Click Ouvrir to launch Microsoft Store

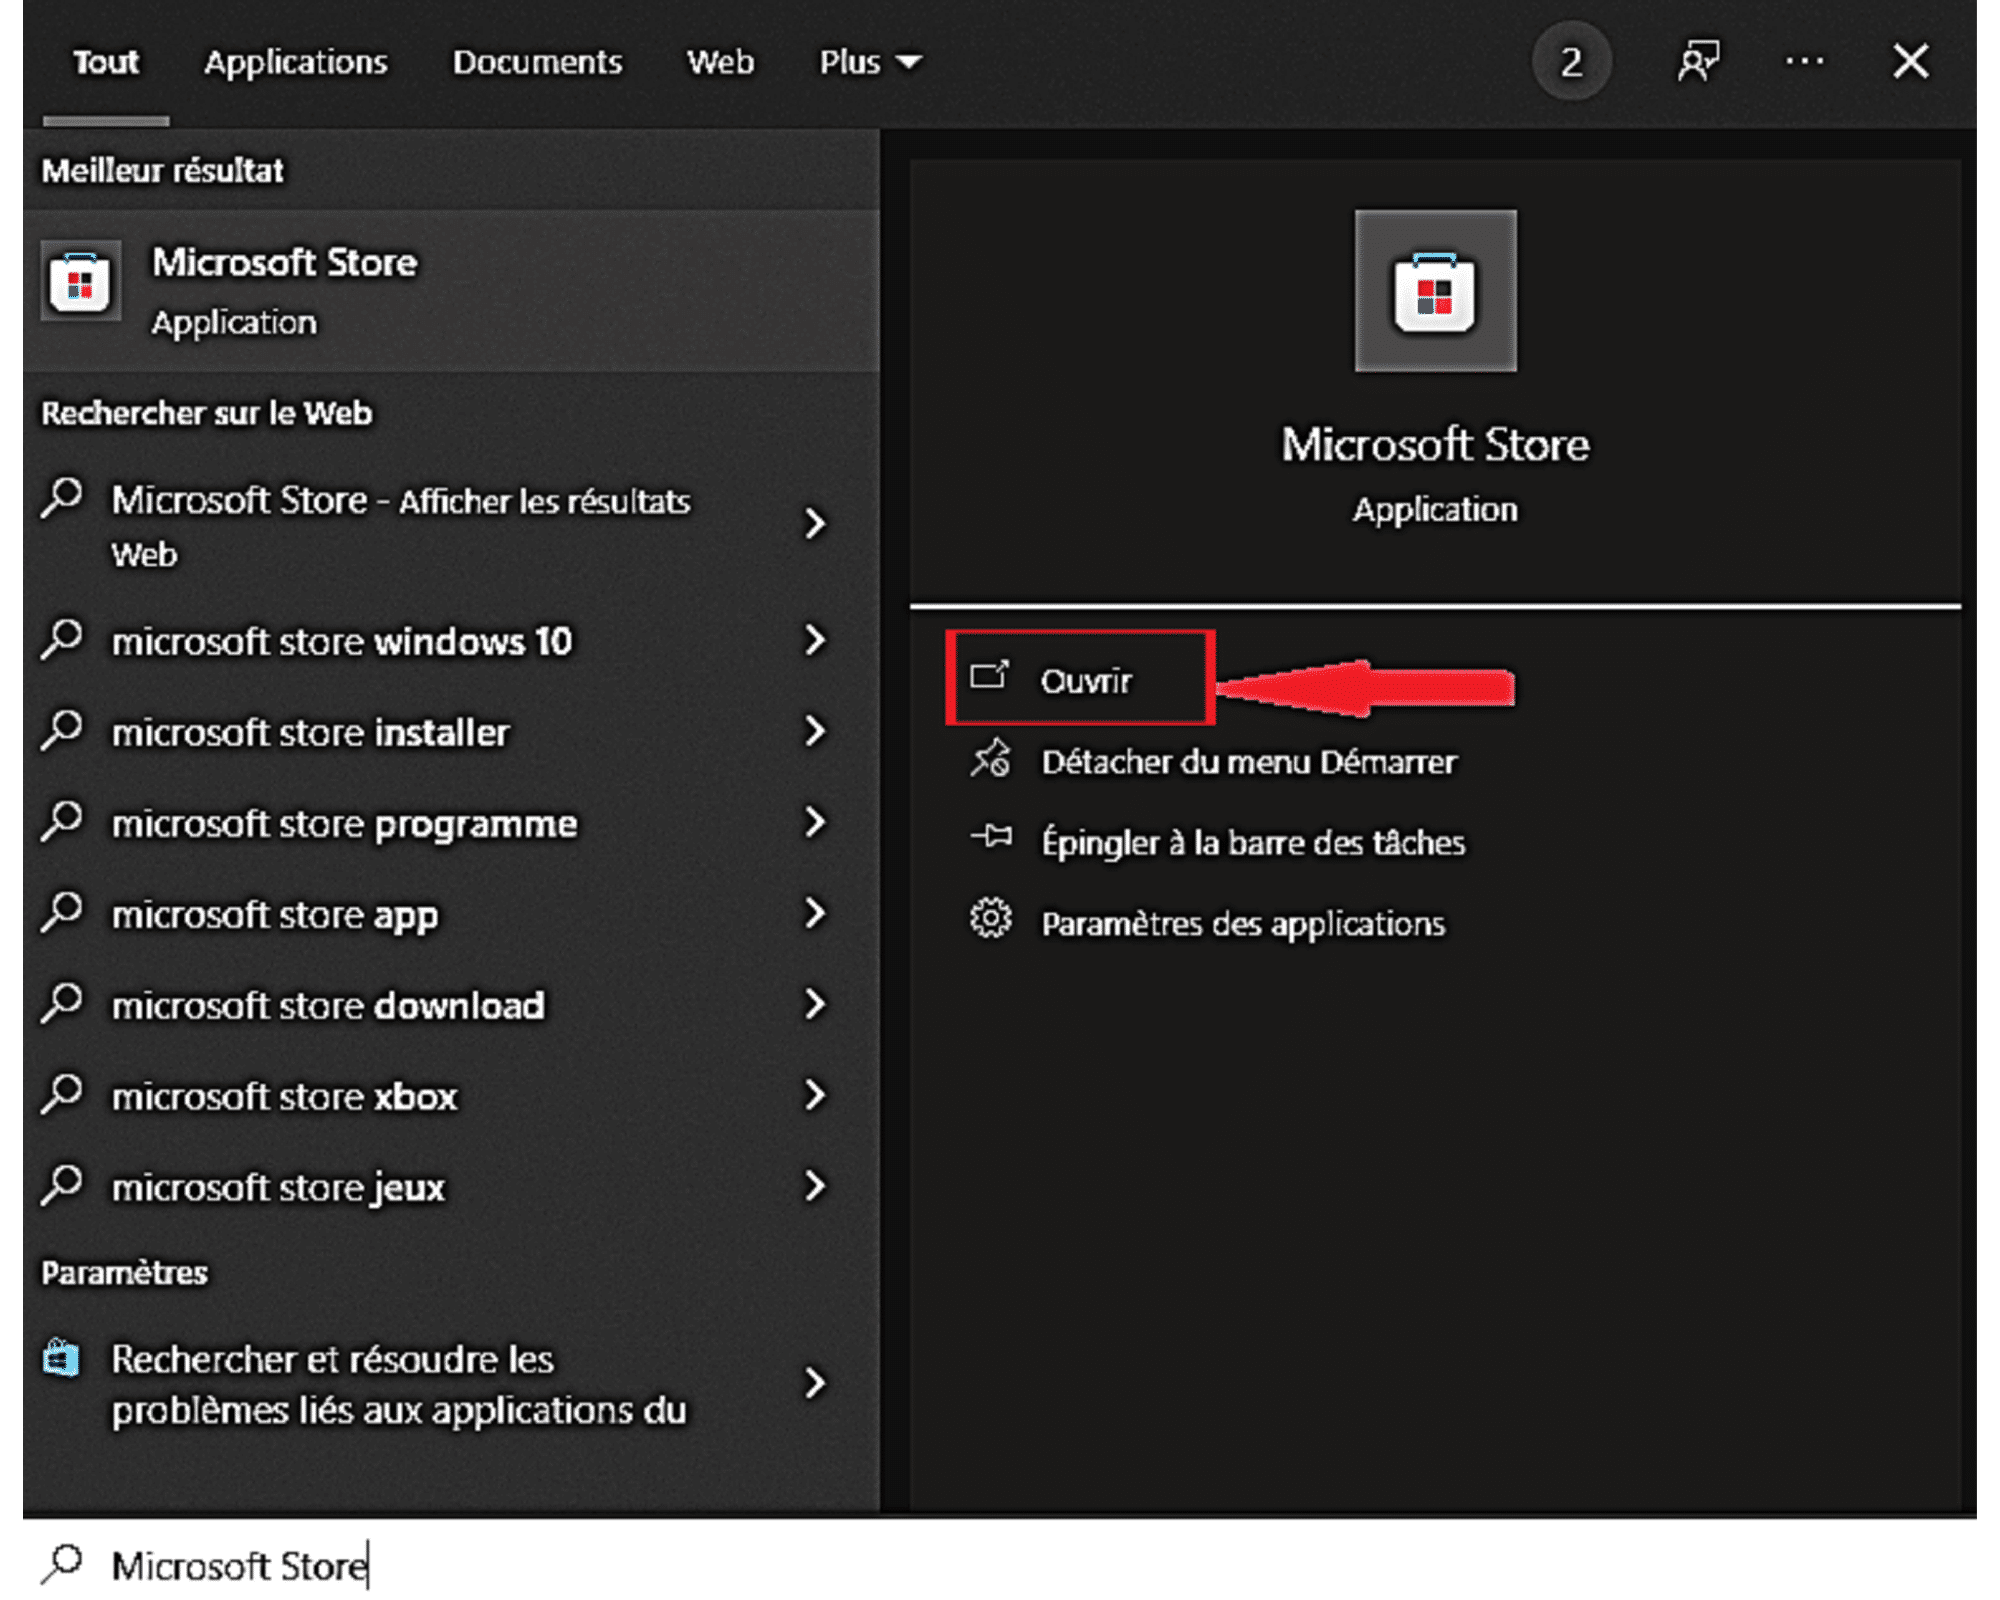1080,678
